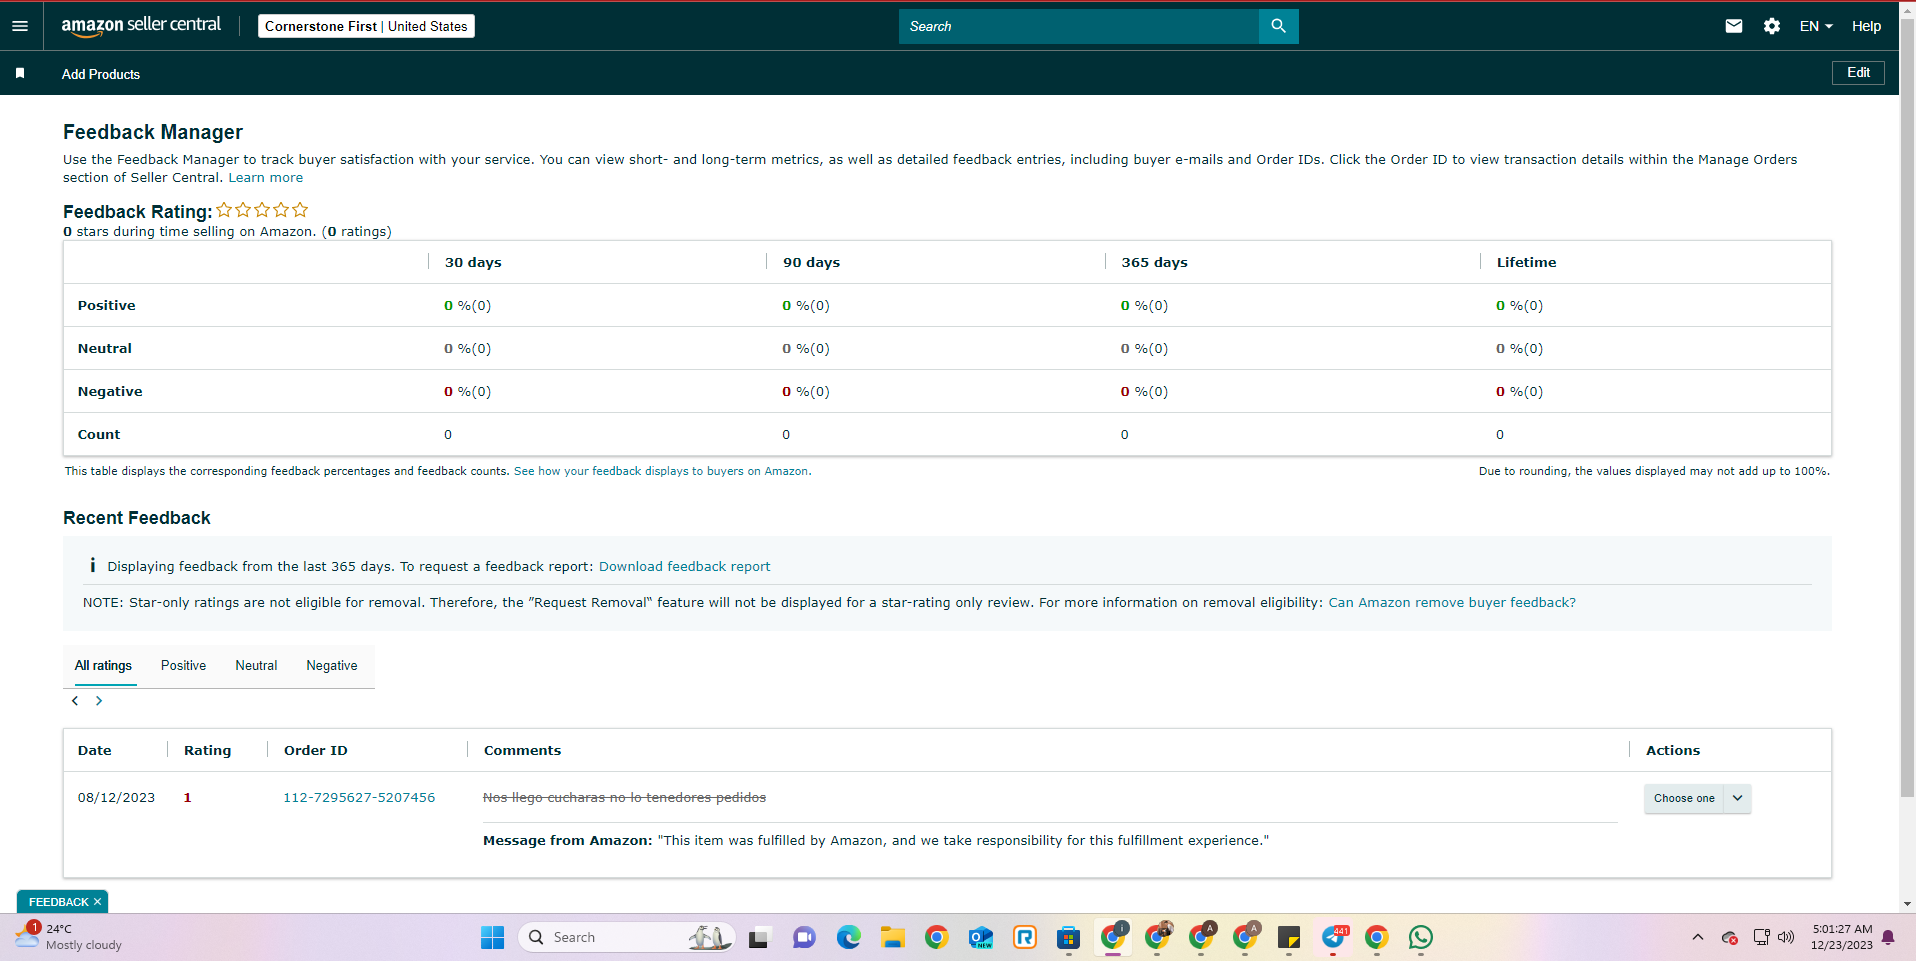Click the Add Products link

(x=101, y=74)
